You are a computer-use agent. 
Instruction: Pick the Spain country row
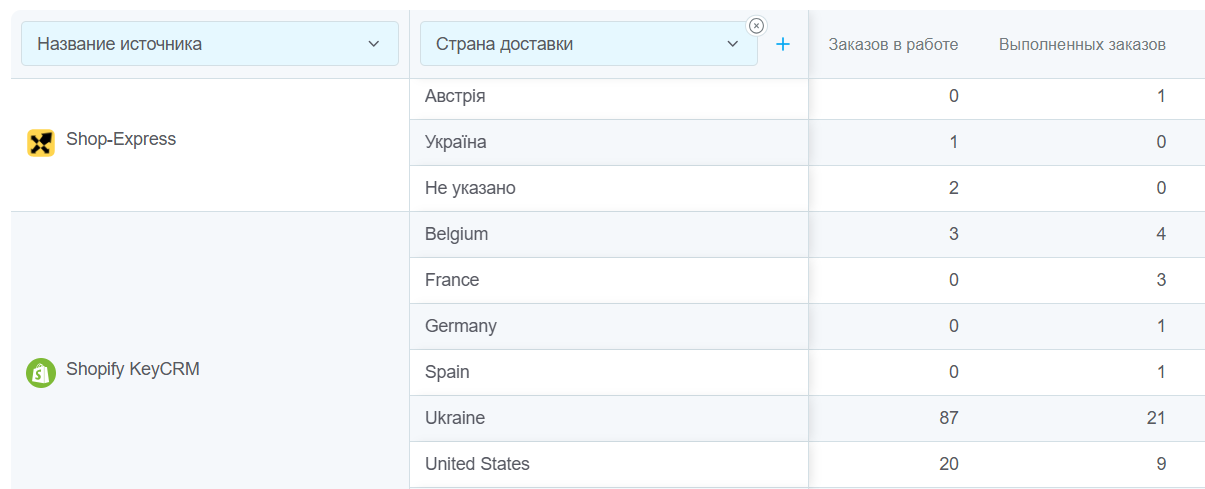pyautogui.click(x=447, y=372)
